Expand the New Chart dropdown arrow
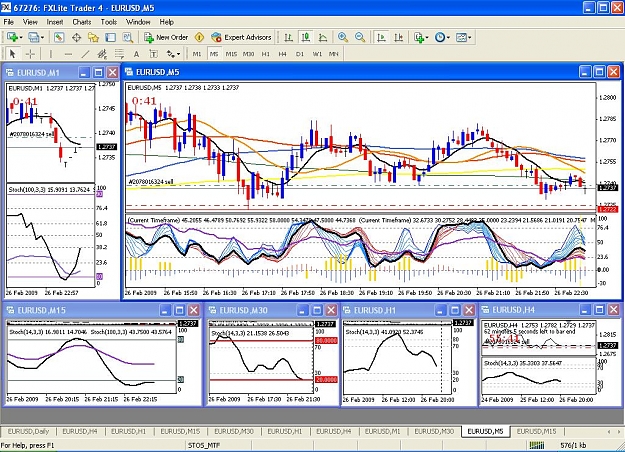Viewport: 625px width, 452px height. (21, 37)
